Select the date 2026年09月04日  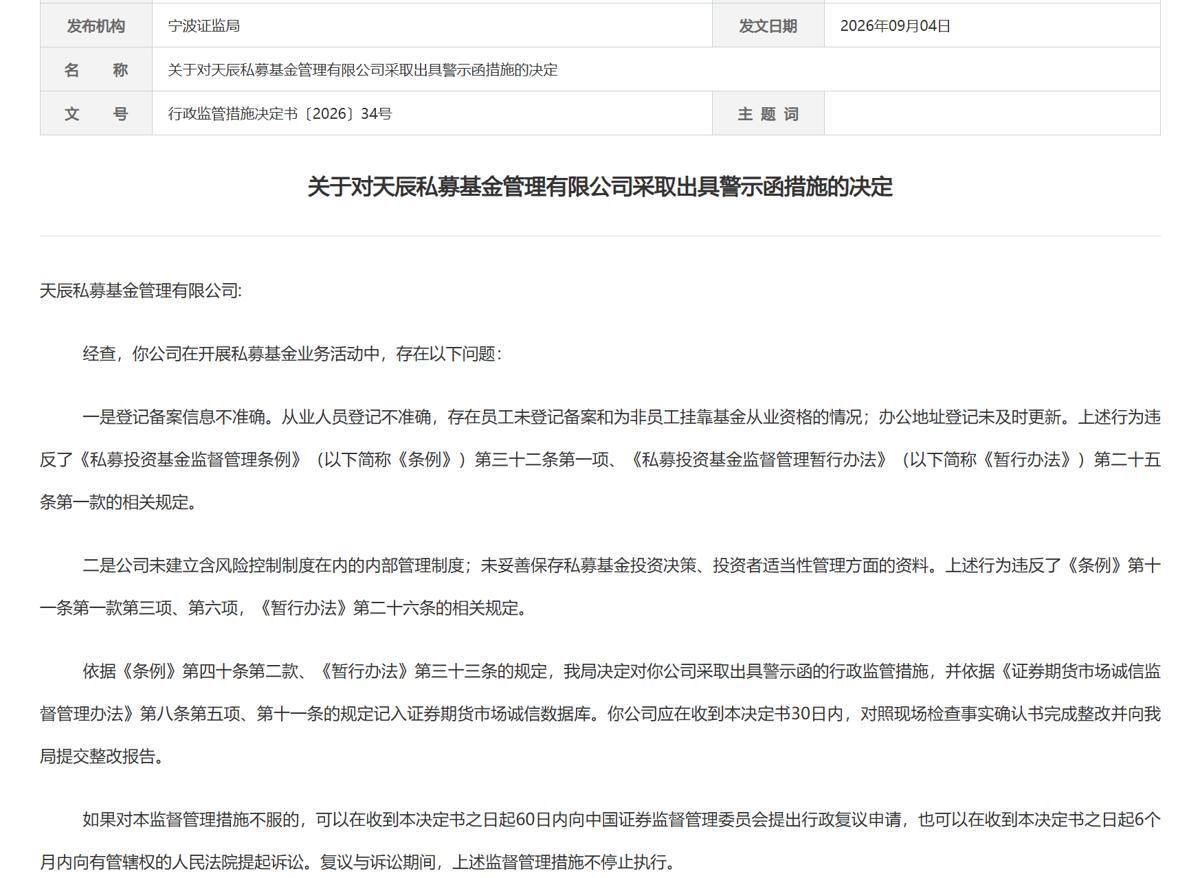point(895,26)
